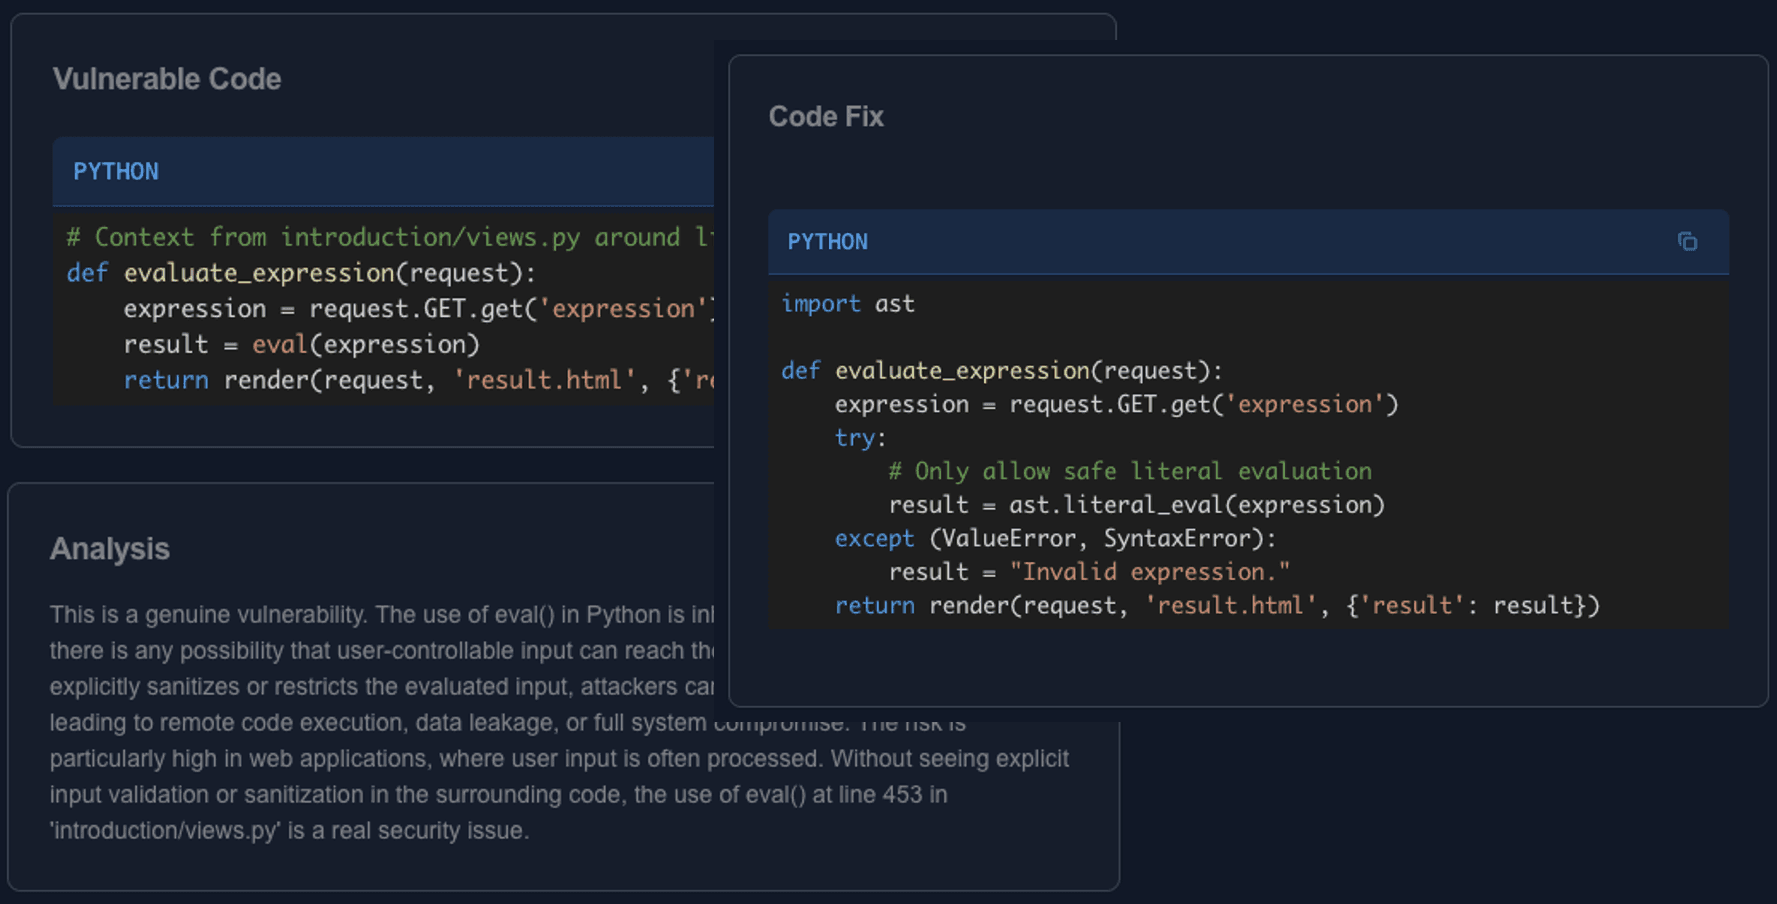Click the PYTHON label in Code Fix
Image resolution: width=1777 pixels, height=904 pixels.
point(827,242)
